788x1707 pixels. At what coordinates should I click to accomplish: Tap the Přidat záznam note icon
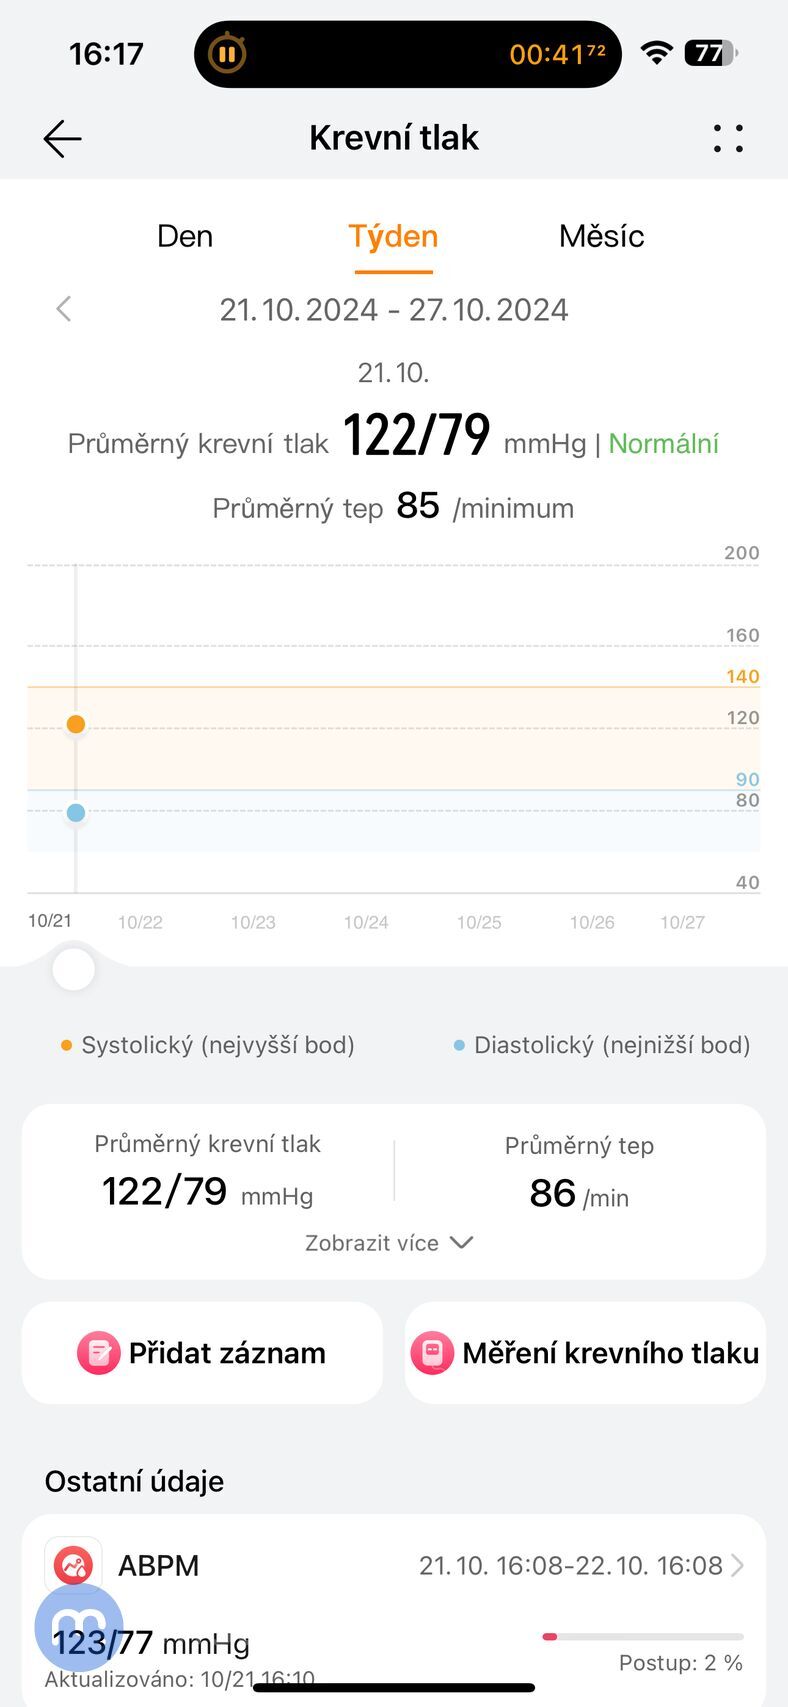[97, 1353]
